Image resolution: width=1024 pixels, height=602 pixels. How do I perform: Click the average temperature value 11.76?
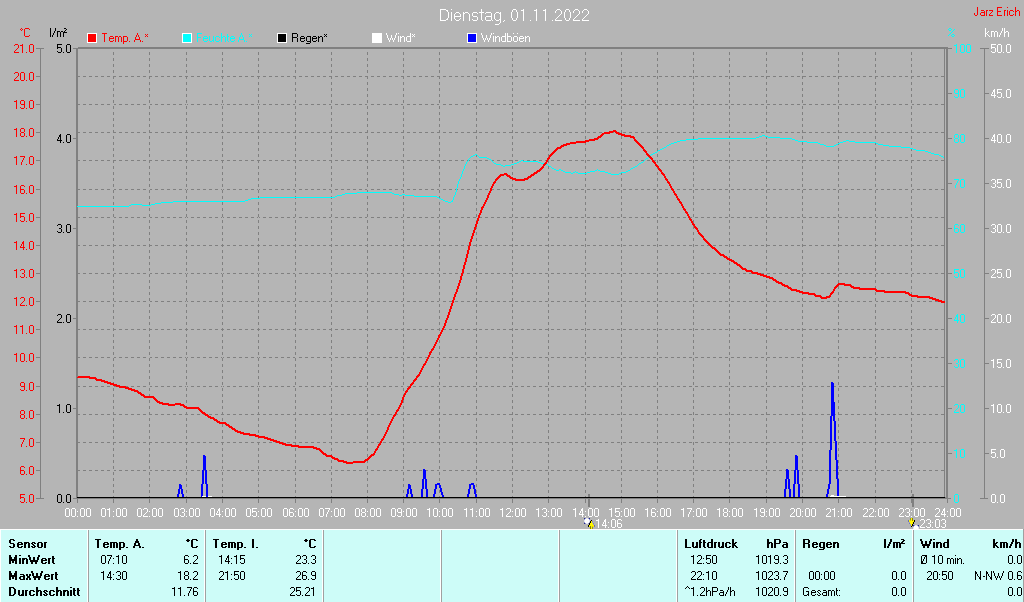[185, 592]
